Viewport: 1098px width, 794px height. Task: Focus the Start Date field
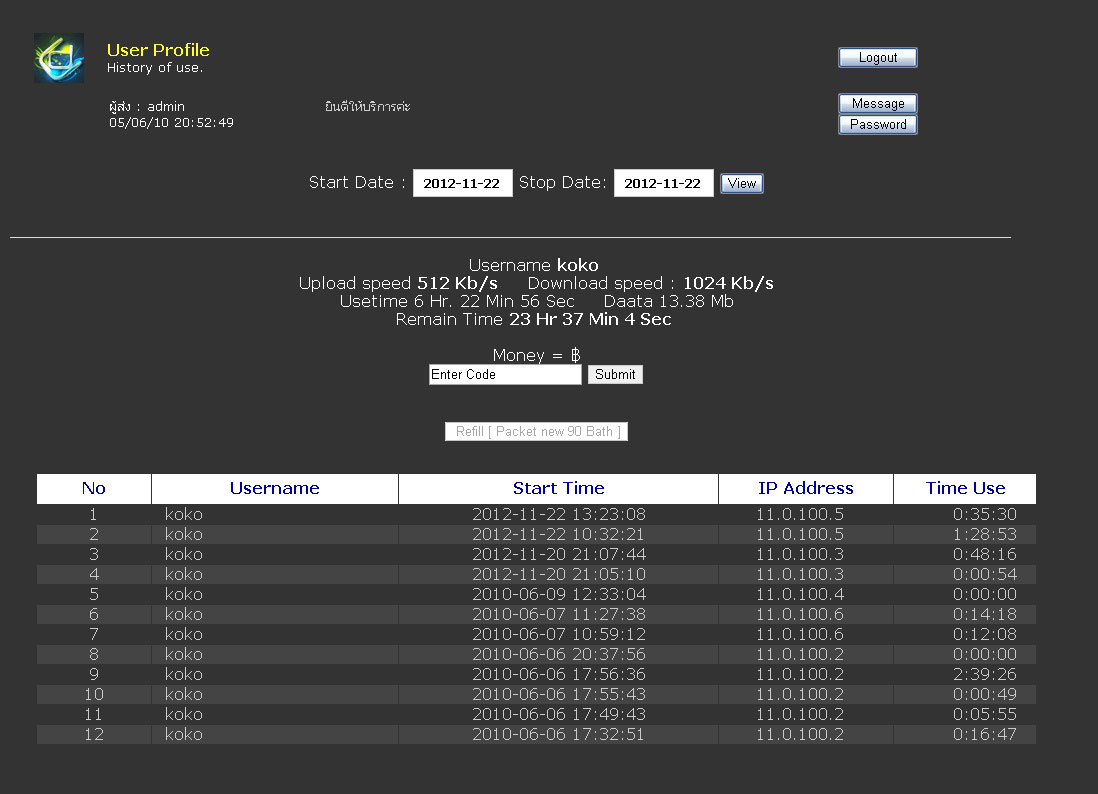pos(462,183)
